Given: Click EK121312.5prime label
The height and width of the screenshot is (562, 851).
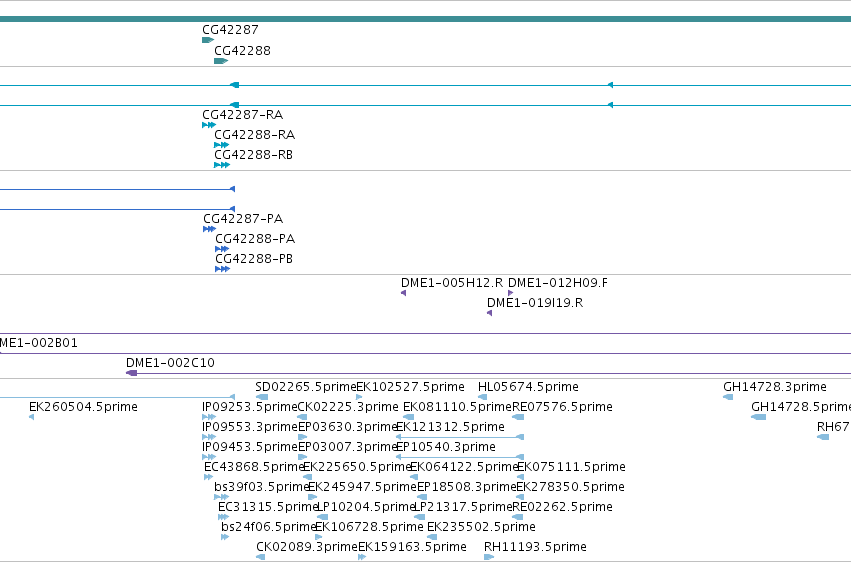Looking at the screenshot, I should tap(450, 427).
